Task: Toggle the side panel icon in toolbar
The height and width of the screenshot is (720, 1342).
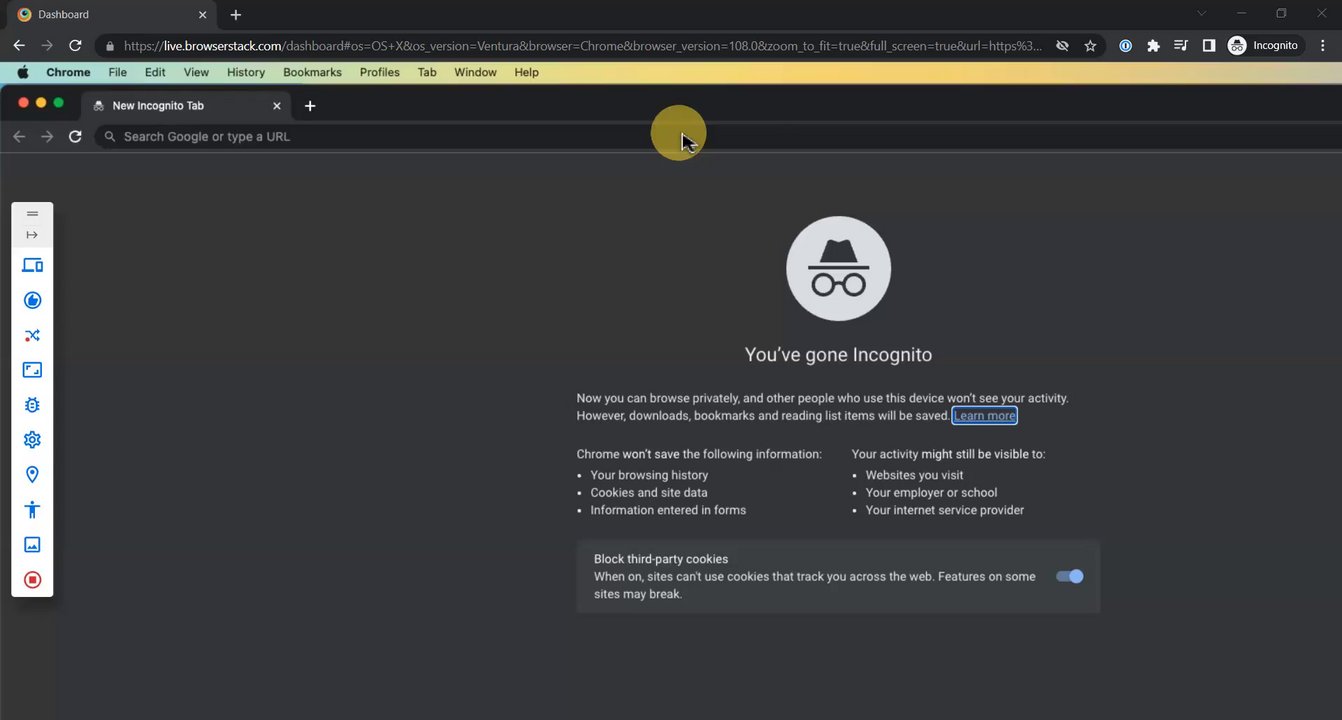Action: click(1208, 46)
